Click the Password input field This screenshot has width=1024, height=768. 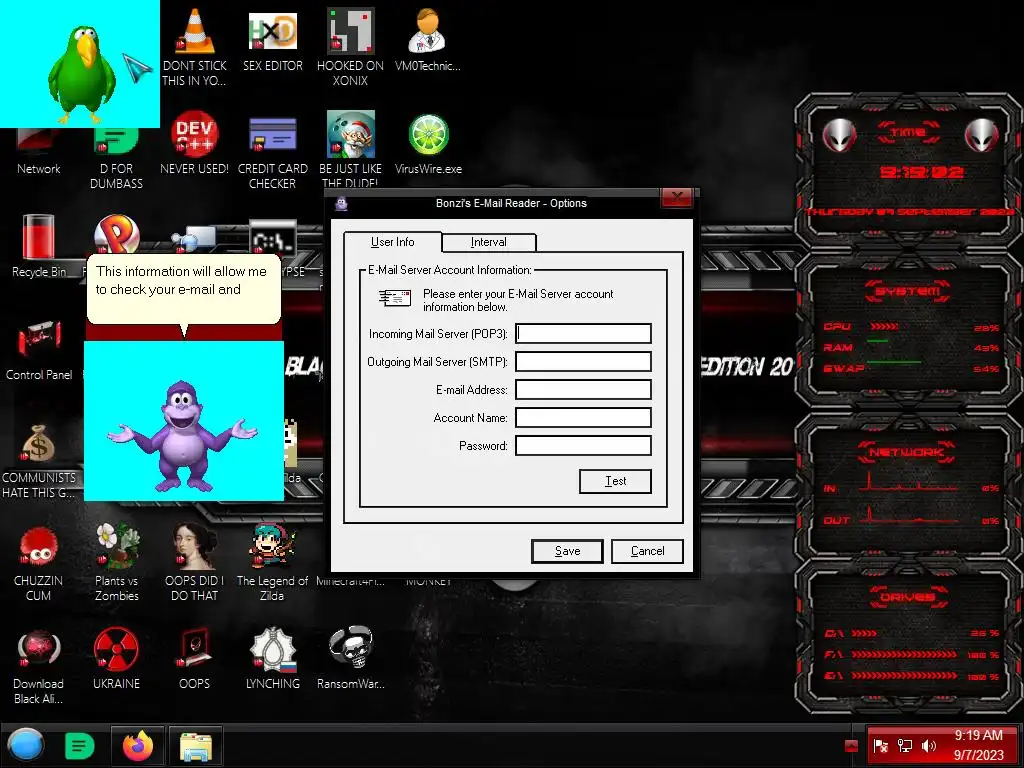tap(583, 446)
